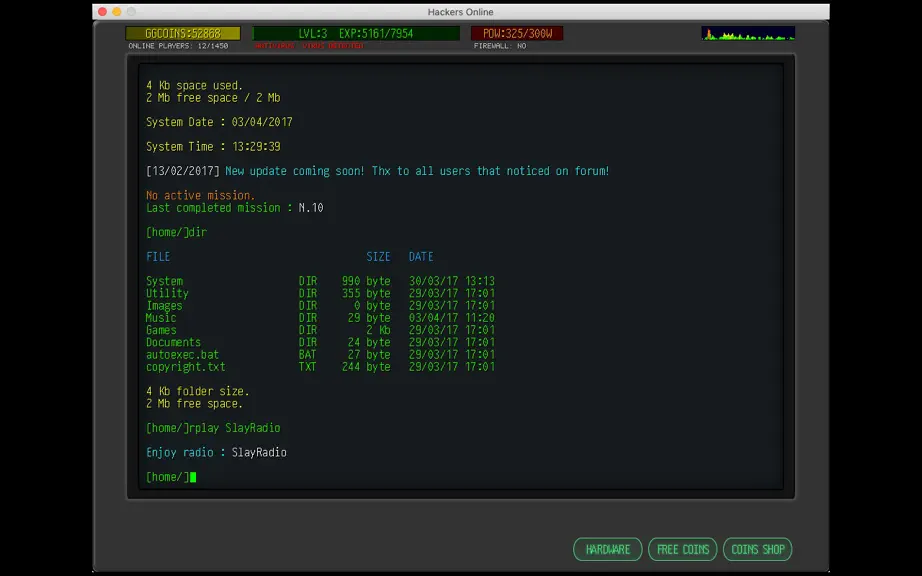Image resolution: width=922 pixels, height=576 pixels.
Task: Open the COINS SHOP button
Action: pyautogui.click(x=757, y=550)
